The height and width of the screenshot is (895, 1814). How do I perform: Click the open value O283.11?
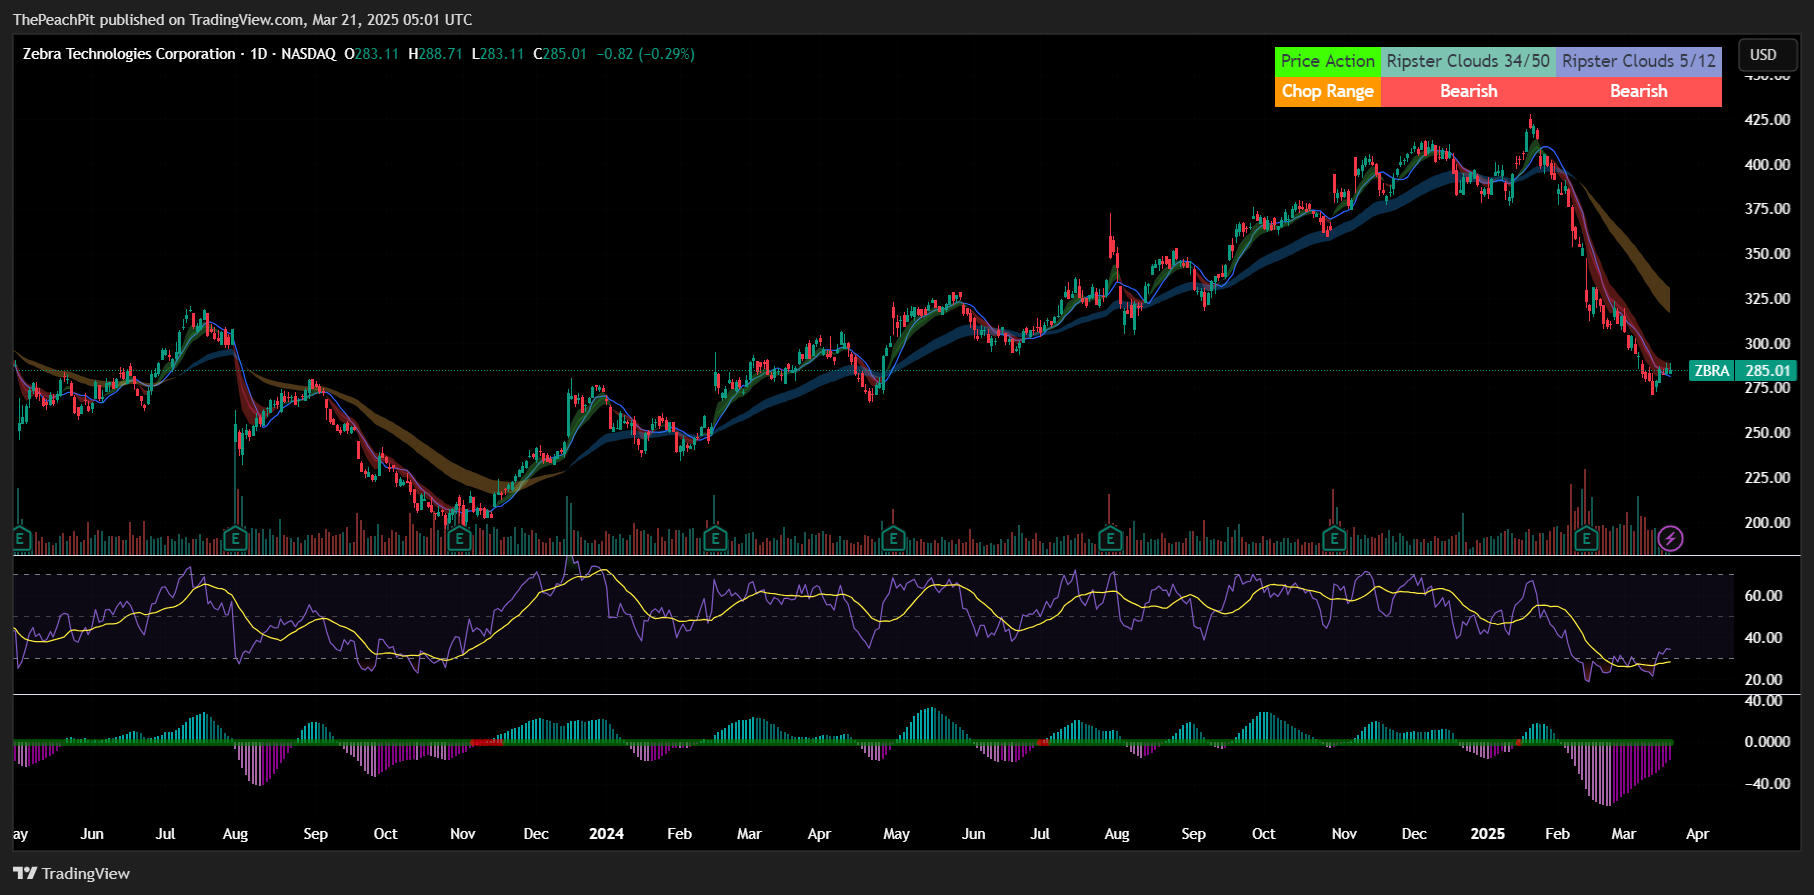(x=372, y=54)
